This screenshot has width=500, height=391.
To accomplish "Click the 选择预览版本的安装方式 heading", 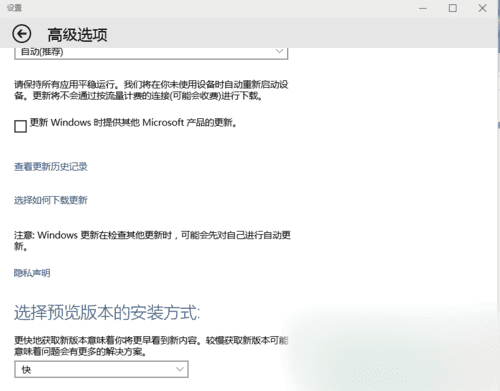I will tap(107, 313).
